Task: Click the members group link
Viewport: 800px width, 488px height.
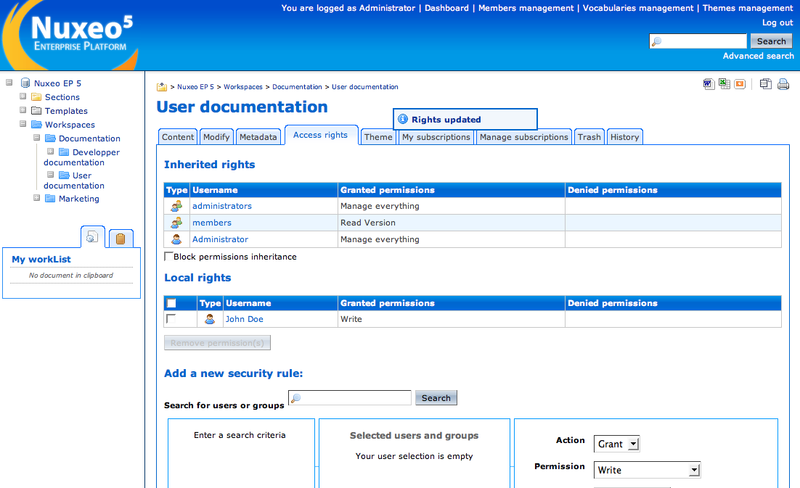Action: [212, 223]
